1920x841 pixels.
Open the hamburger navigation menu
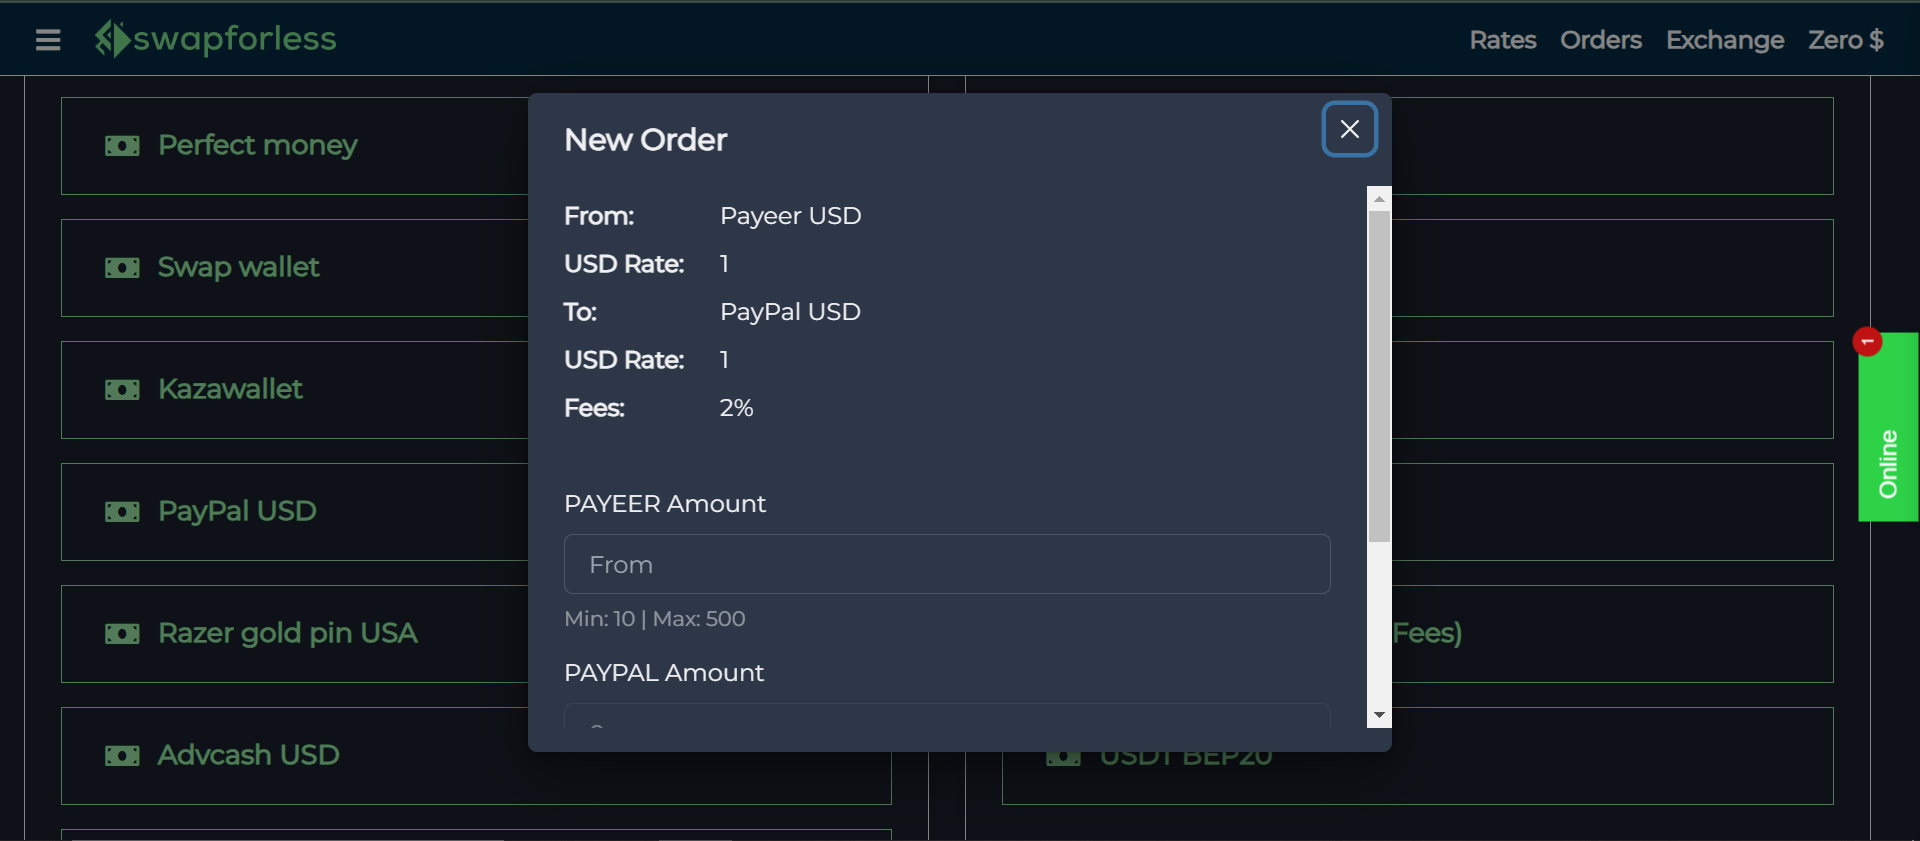47,40
